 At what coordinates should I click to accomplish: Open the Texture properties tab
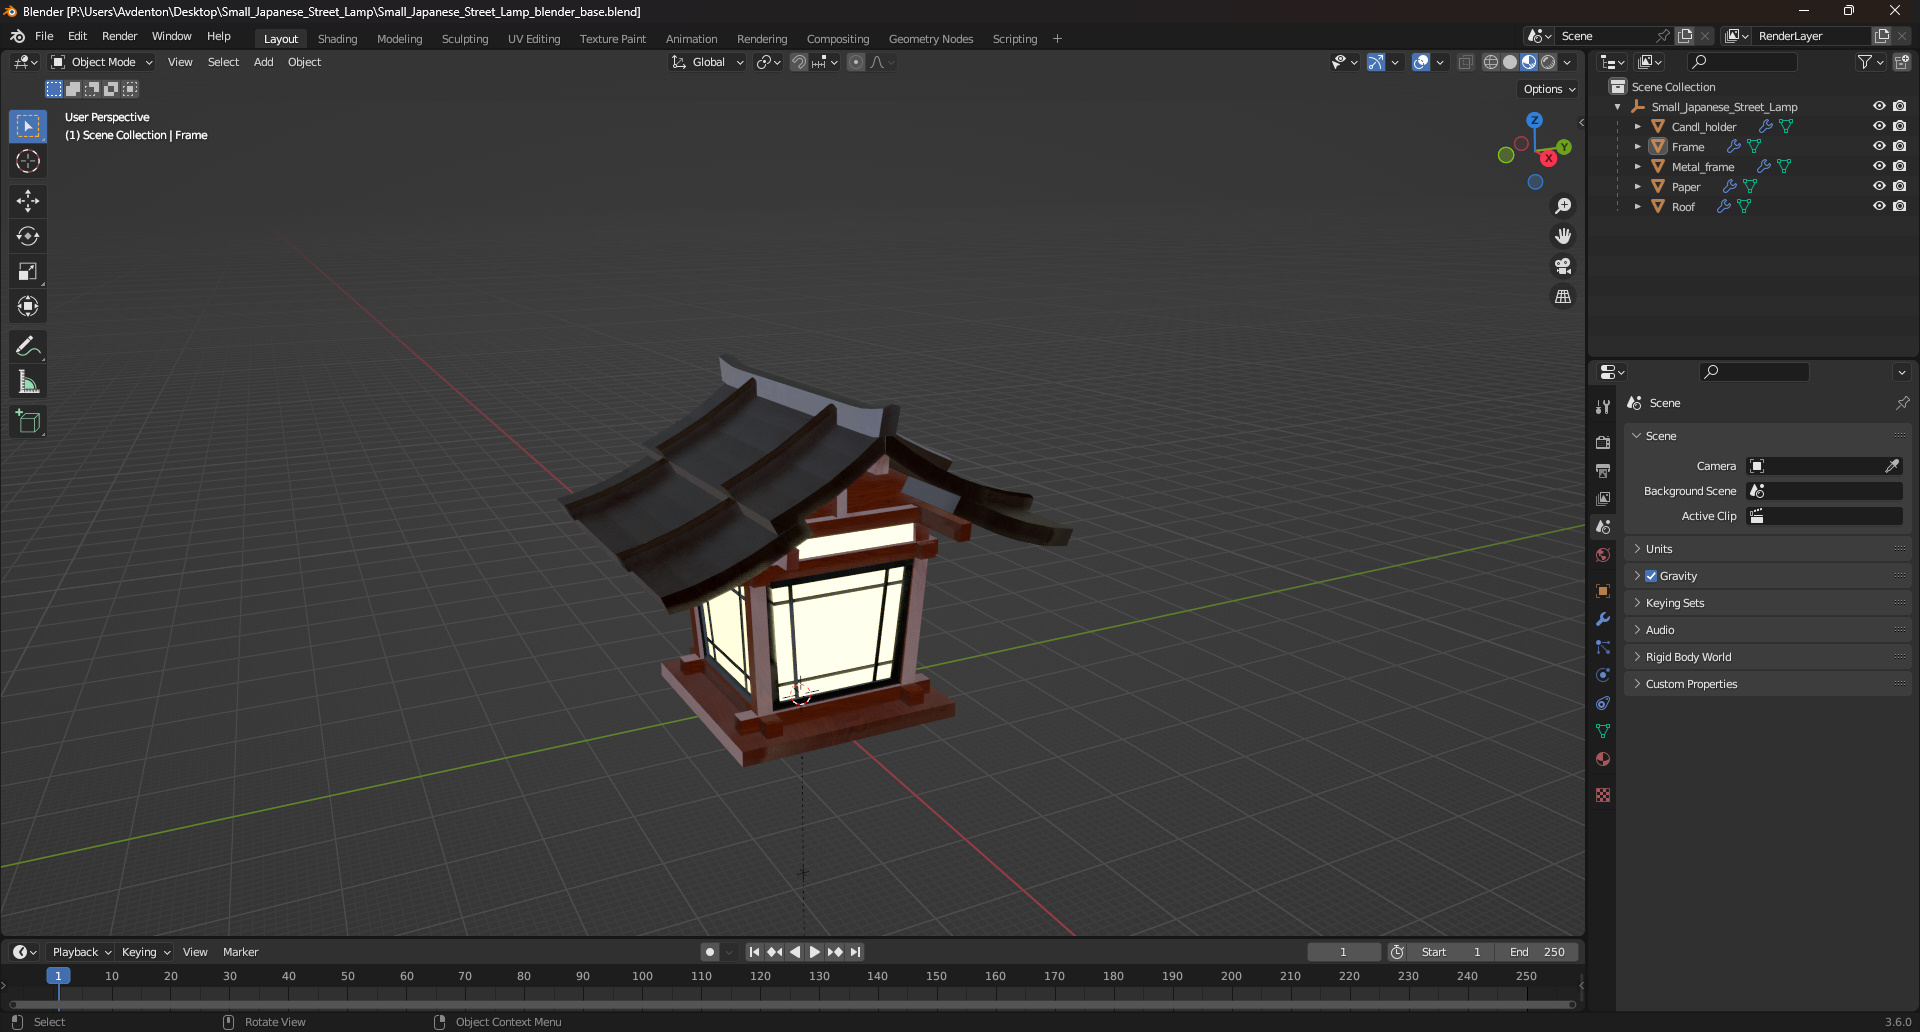[x=1603, y=795]
